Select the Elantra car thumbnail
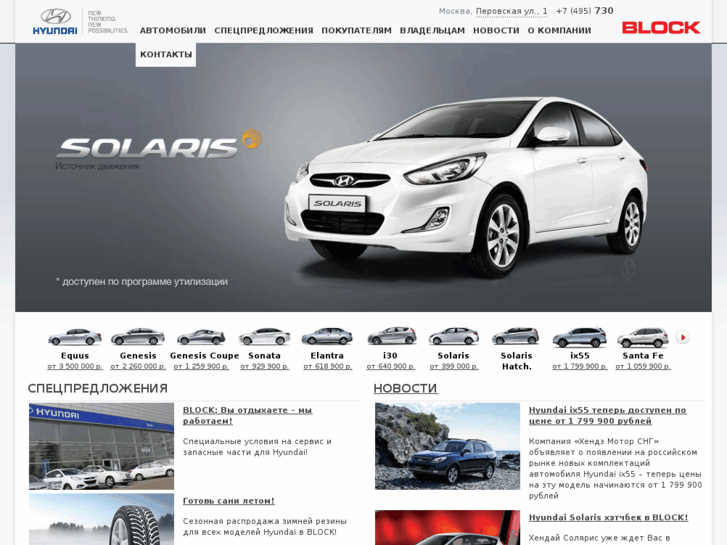The width and height of the screenshot is (727, 545). click(327, 337)
